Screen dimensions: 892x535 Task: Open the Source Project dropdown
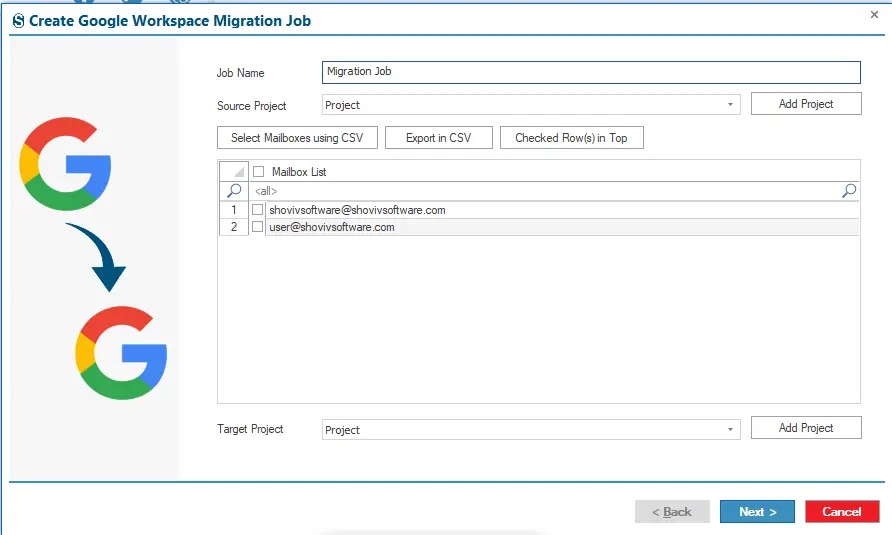(531, 105)
